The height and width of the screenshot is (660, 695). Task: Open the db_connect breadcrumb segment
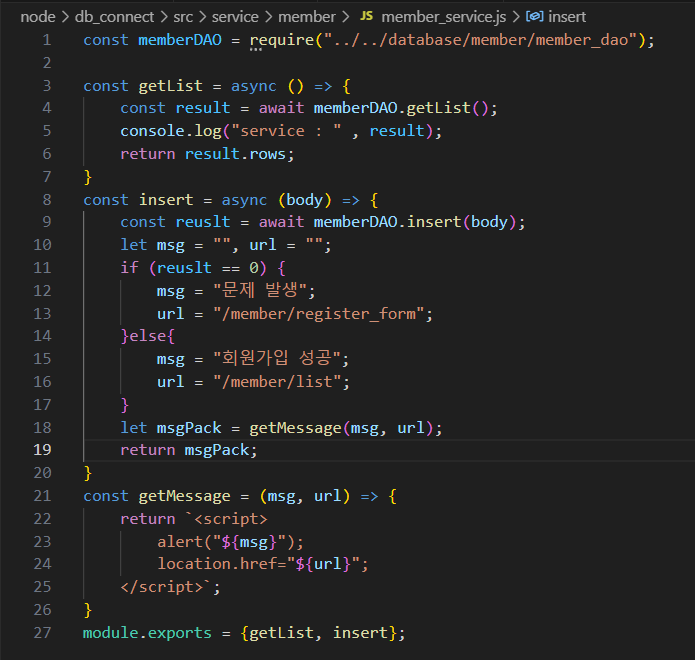(x=114, y=17)
